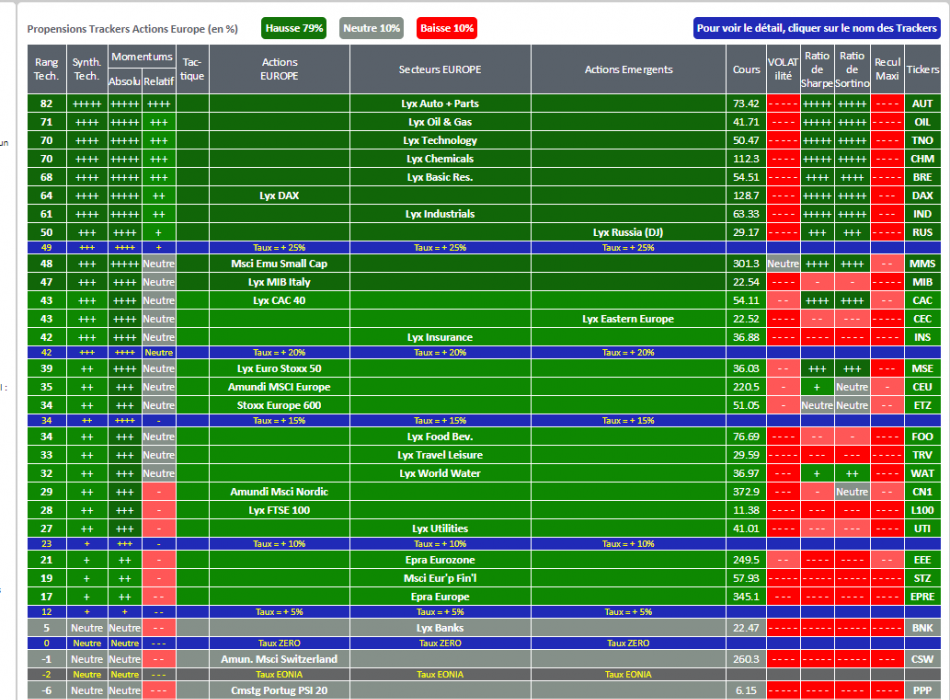Screen dimensions: 950x700
Task: Click the Absolu sub-column header
Action: point(124,81)
